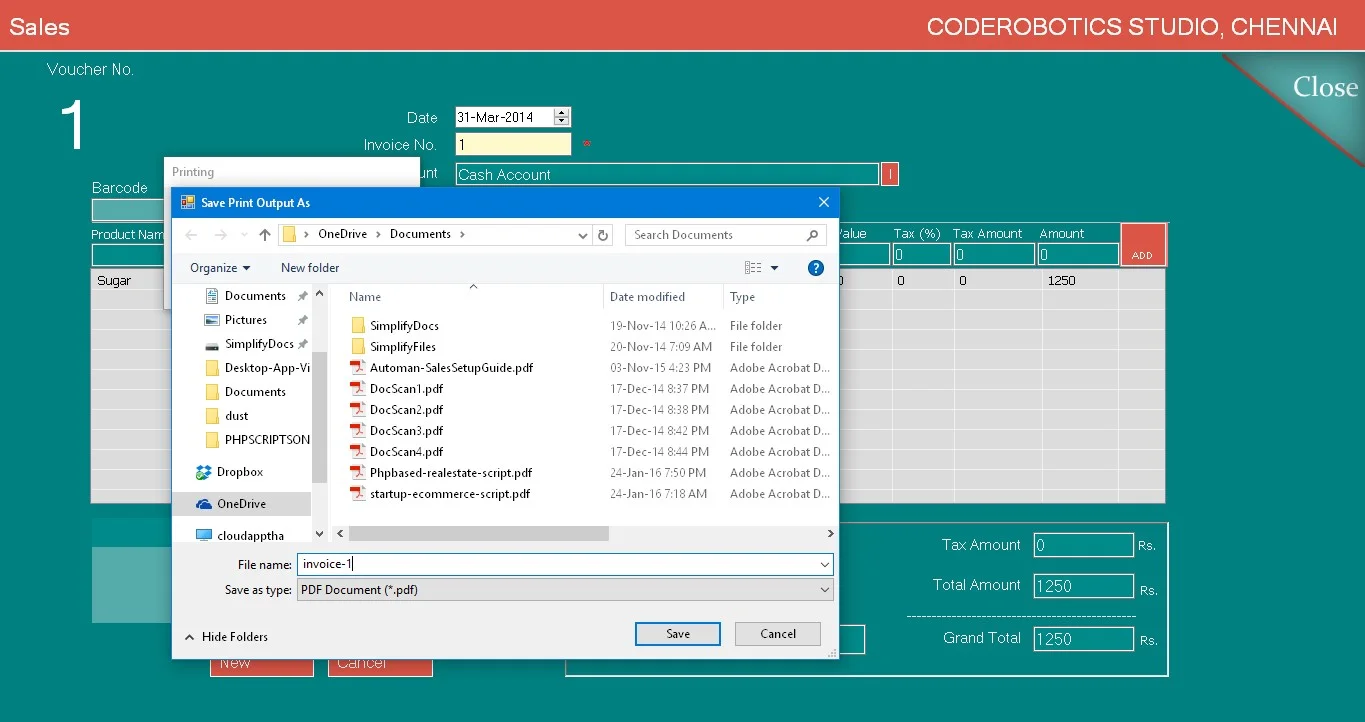Select OneDrive in navigation pane
This screenshot has width=1365, height=722.
pyautogui.click(x=241, y=504)
